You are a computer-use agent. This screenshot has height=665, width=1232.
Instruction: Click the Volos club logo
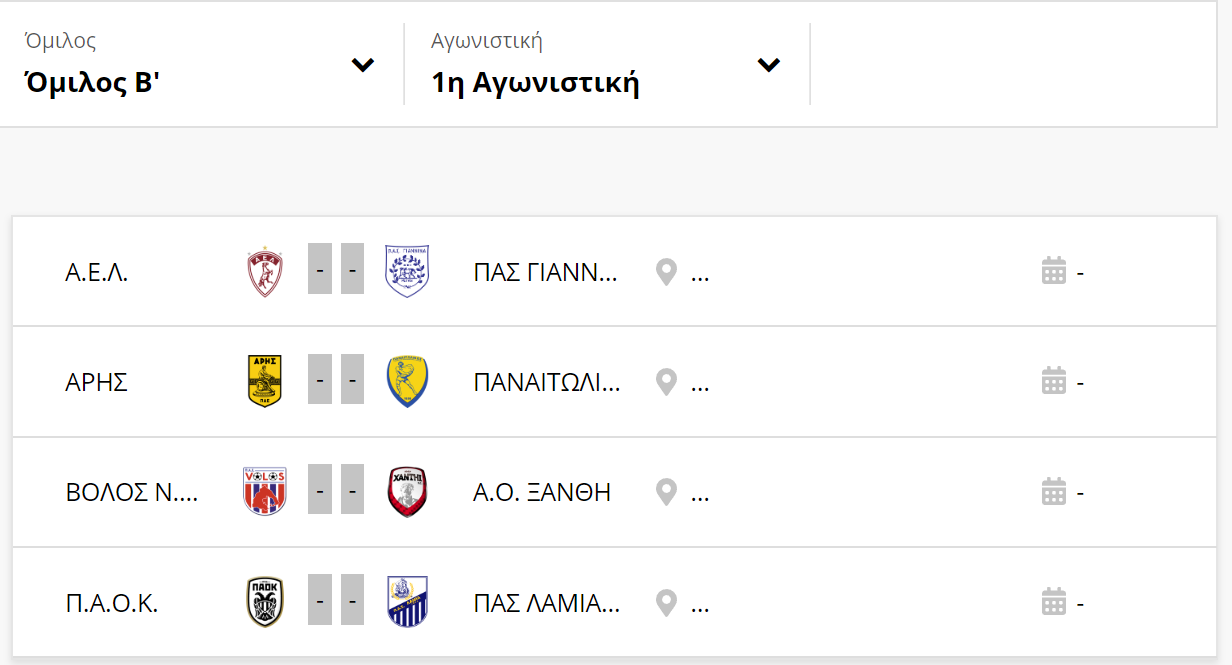click(265, 492)
